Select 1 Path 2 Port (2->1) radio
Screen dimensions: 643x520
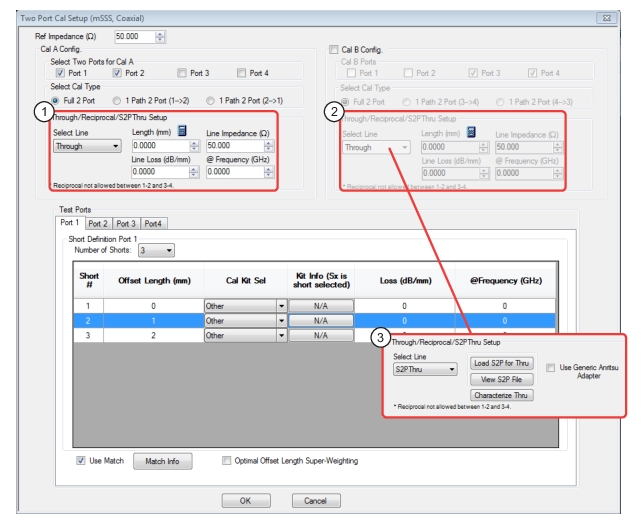(x=210, y=100)
